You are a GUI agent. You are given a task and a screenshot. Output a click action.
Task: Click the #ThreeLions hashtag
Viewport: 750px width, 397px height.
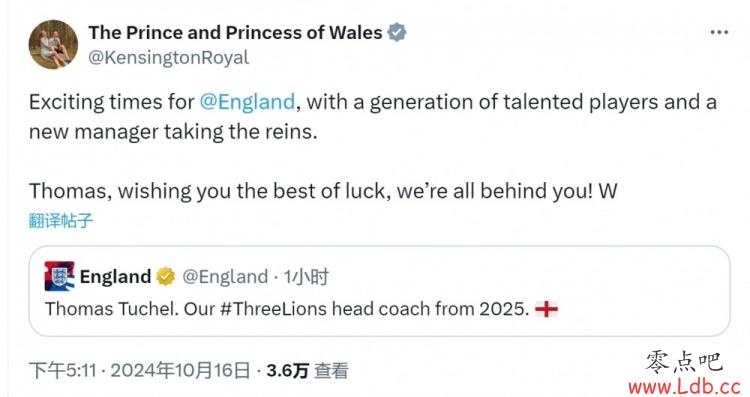274,309
